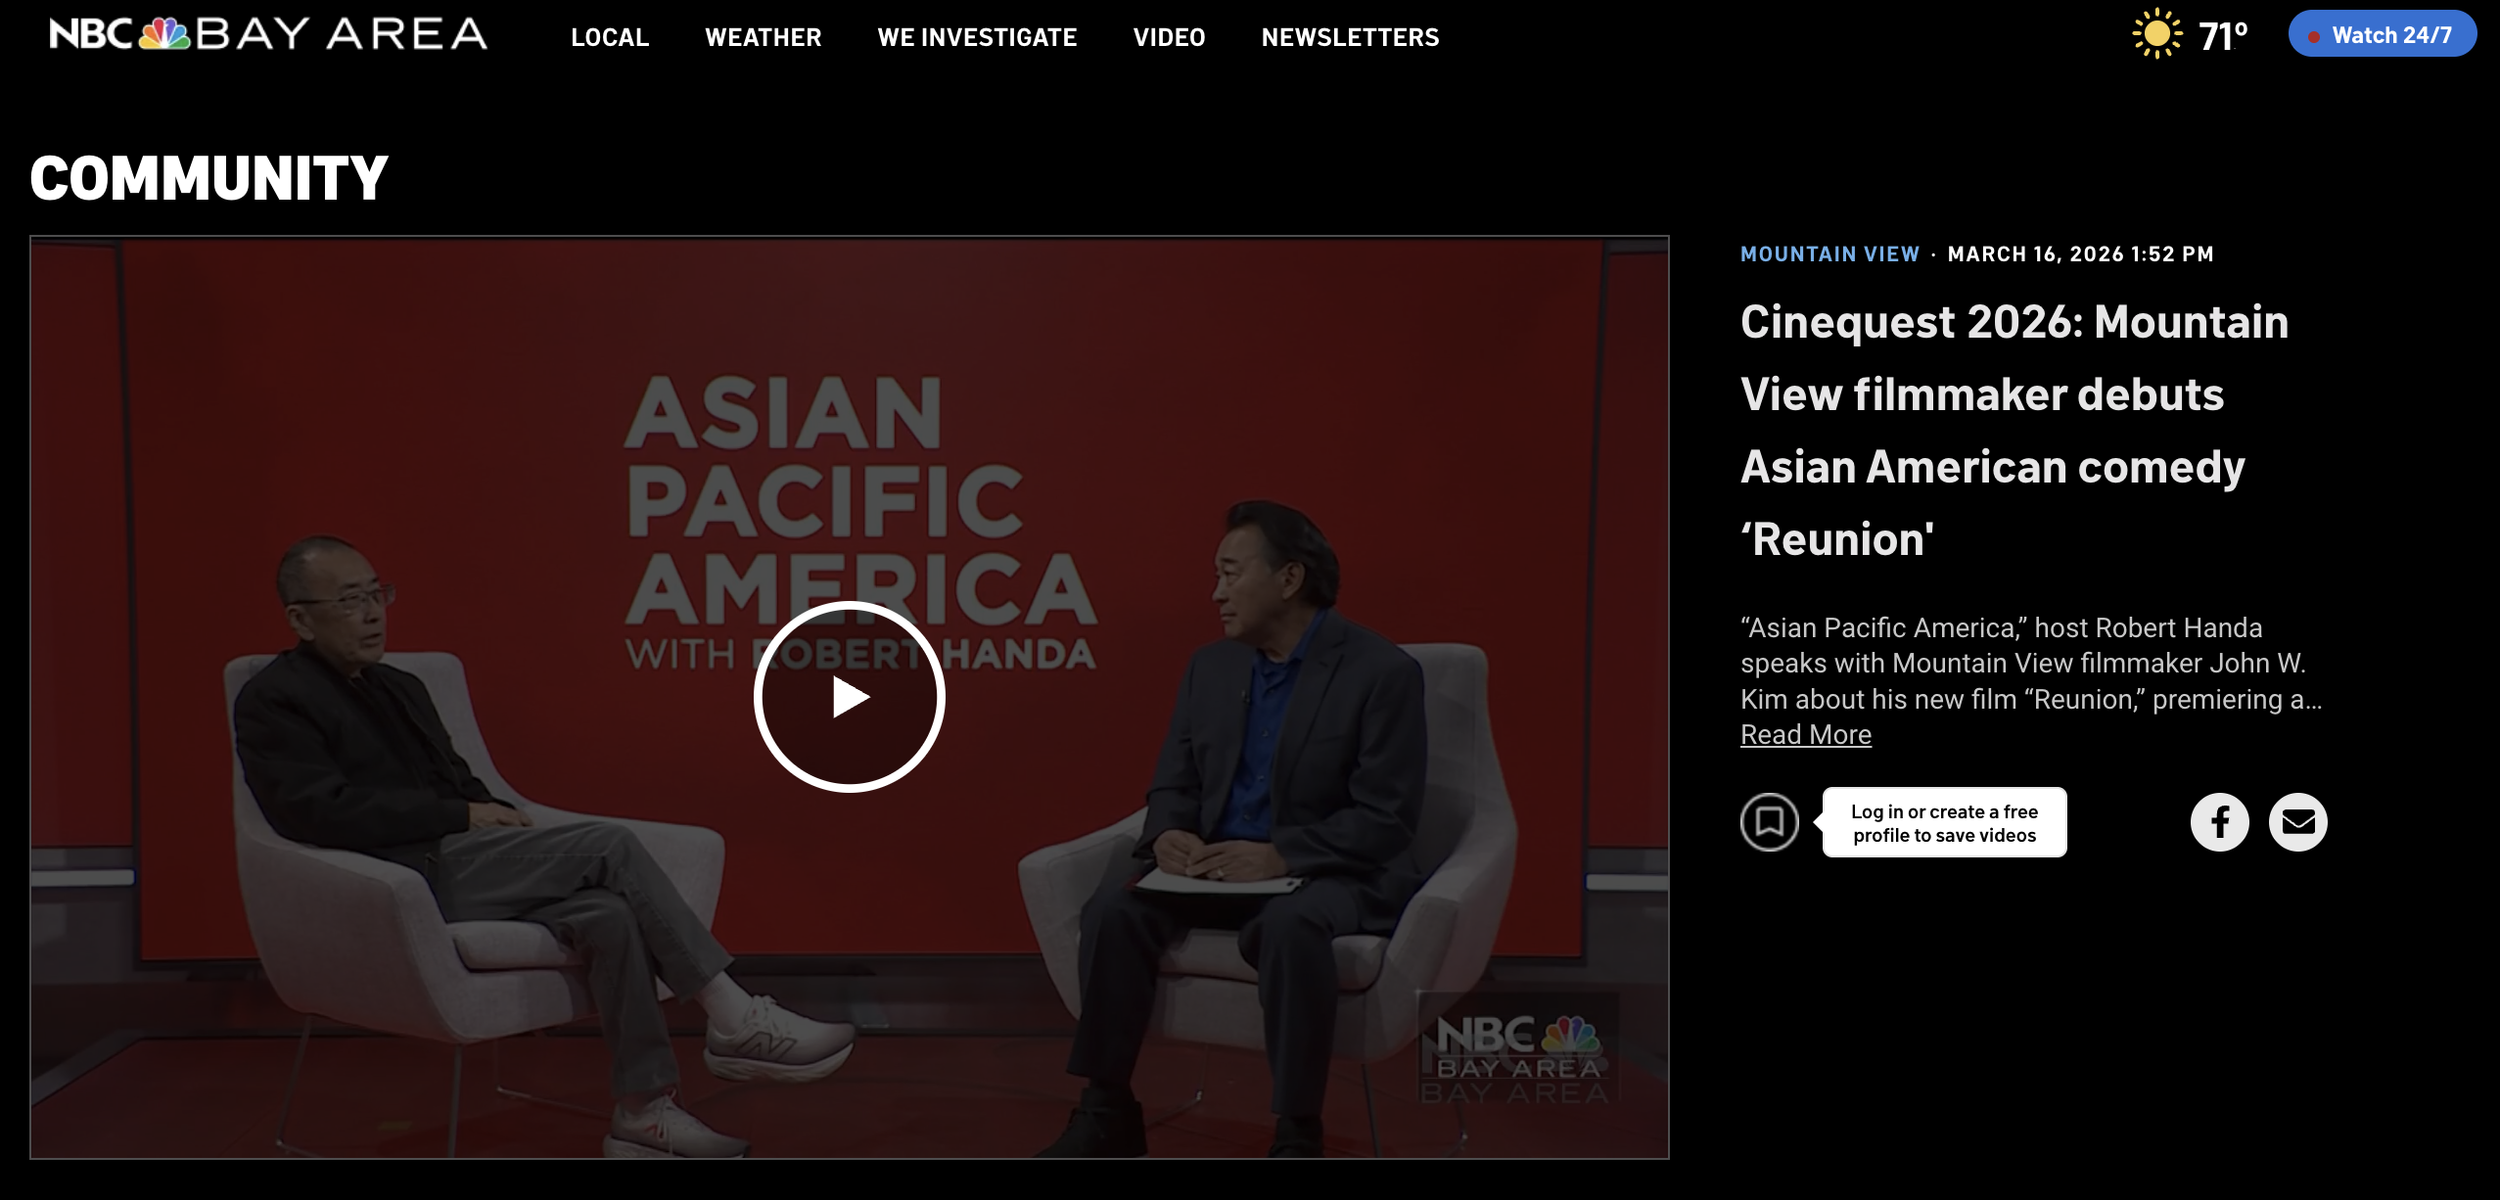This screenshot has width=2500, height=1200.
Task: Click the sunny weather icon
Action: tap(2157, 34)
